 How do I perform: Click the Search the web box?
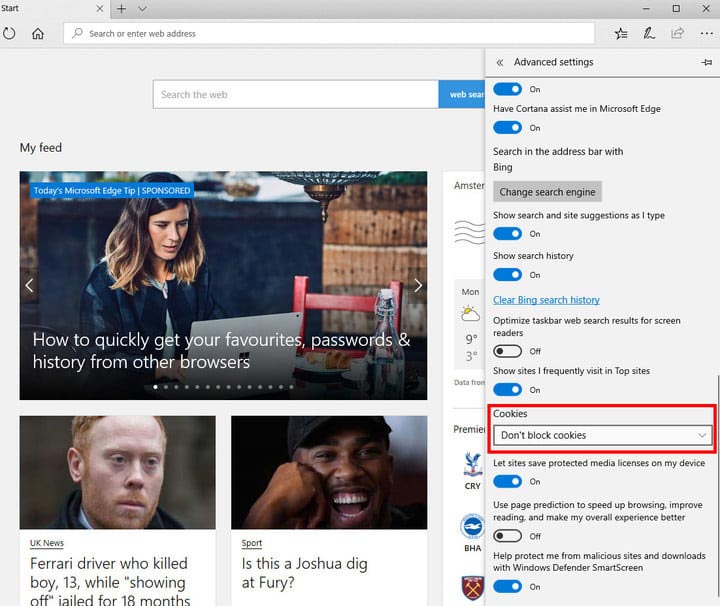(296, 95)
